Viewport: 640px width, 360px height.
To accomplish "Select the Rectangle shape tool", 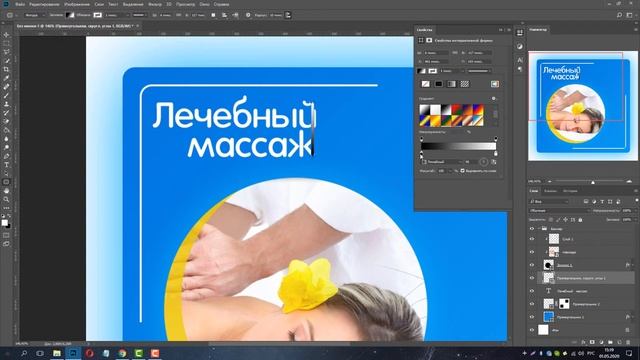I will (x=6, y=182).
